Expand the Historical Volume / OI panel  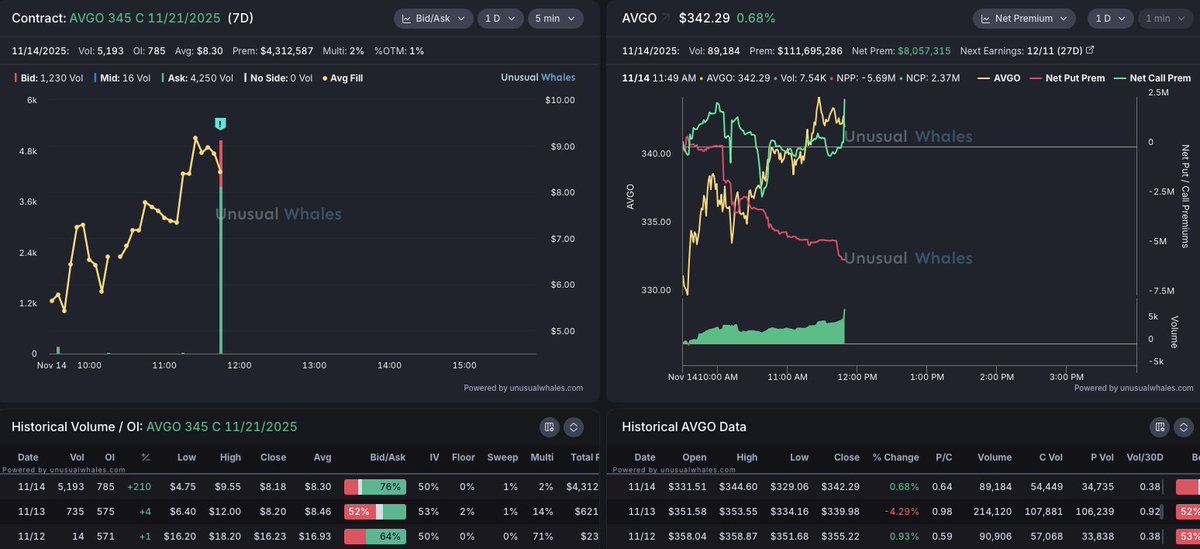click(x=573, y=426)
